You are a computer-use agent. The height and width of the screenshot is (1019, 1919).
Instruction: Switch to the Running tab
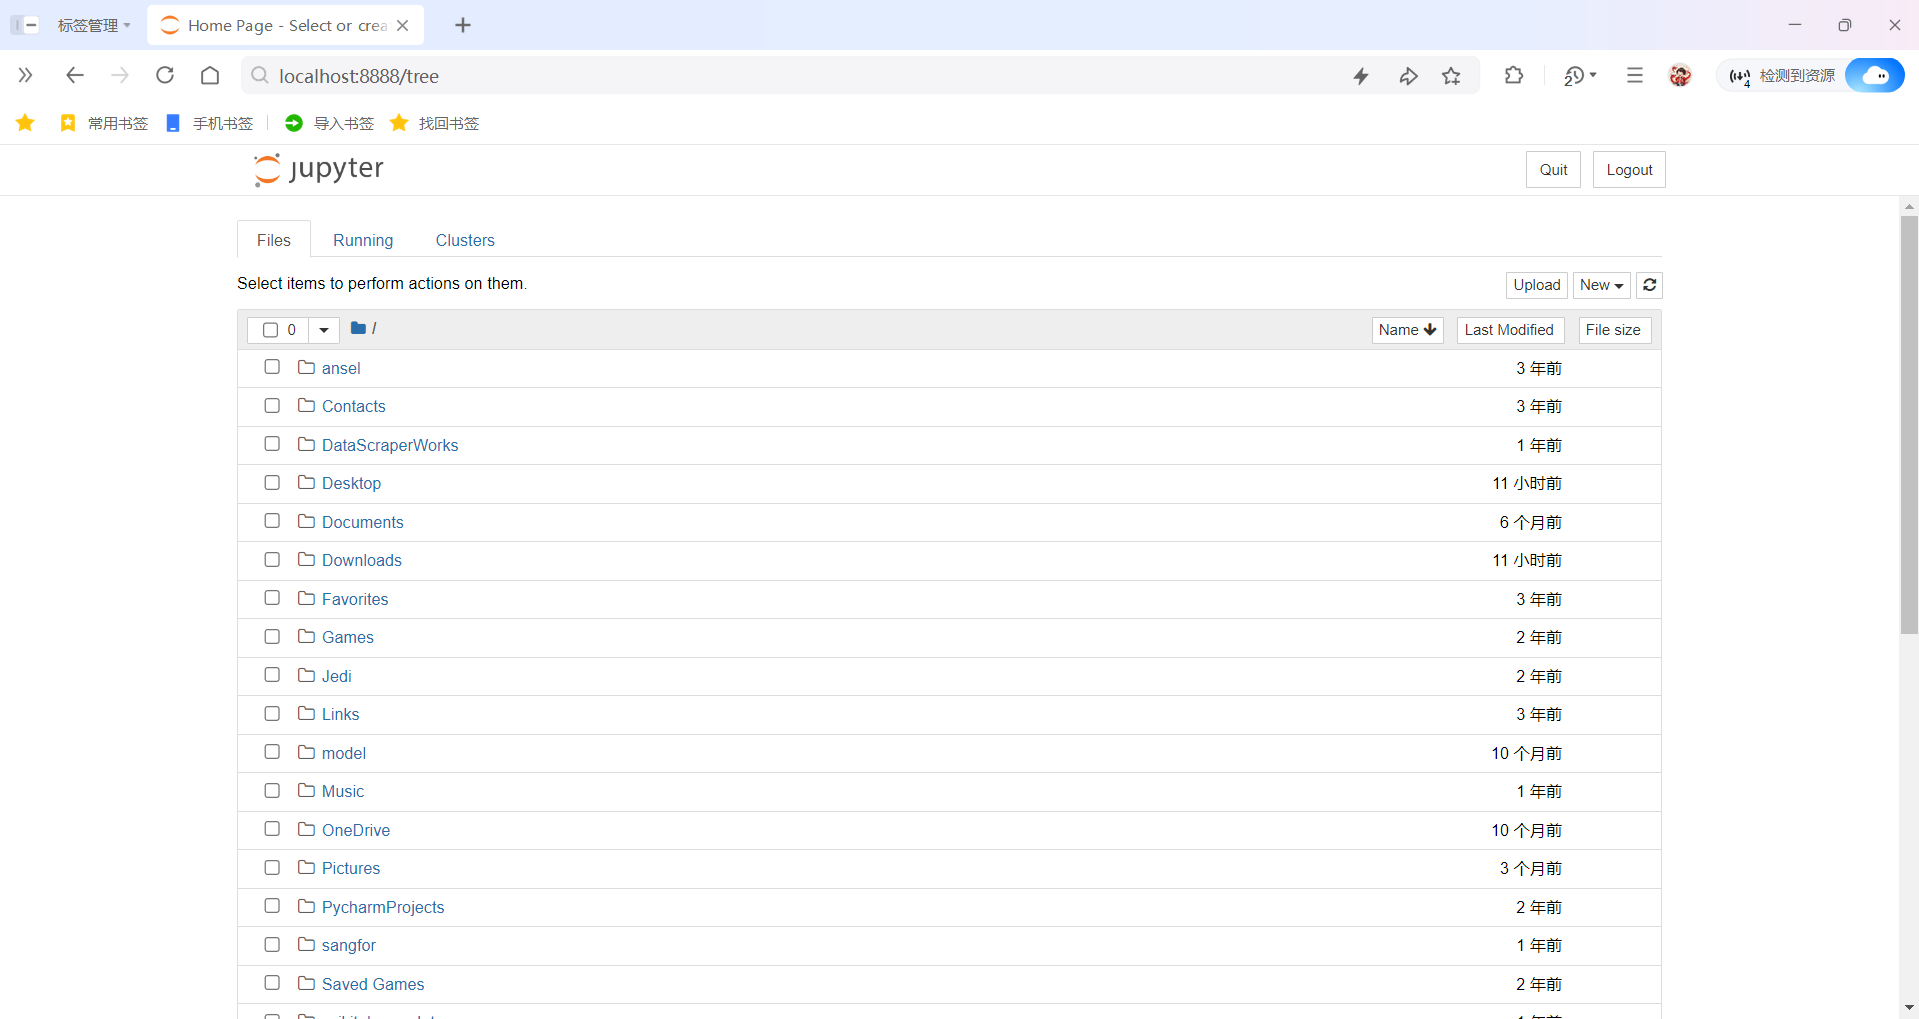tap(362, 240)
